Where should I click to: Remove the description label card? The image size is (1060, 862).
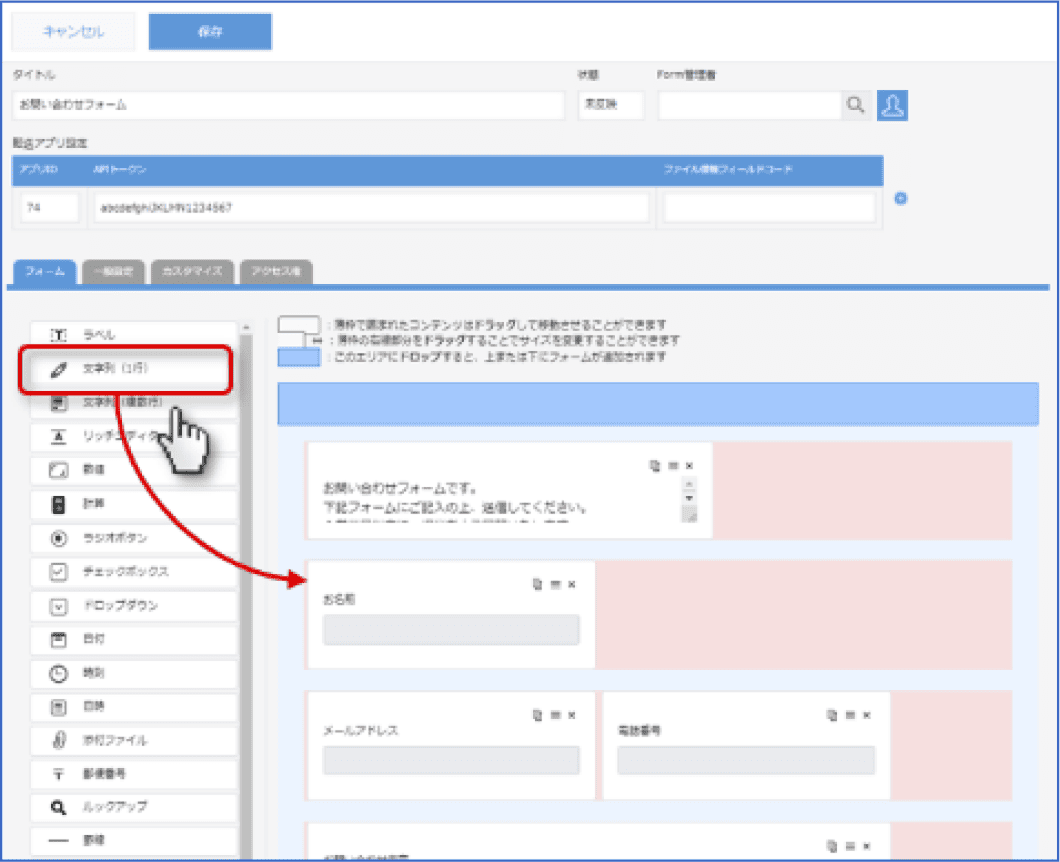[690, 466]
